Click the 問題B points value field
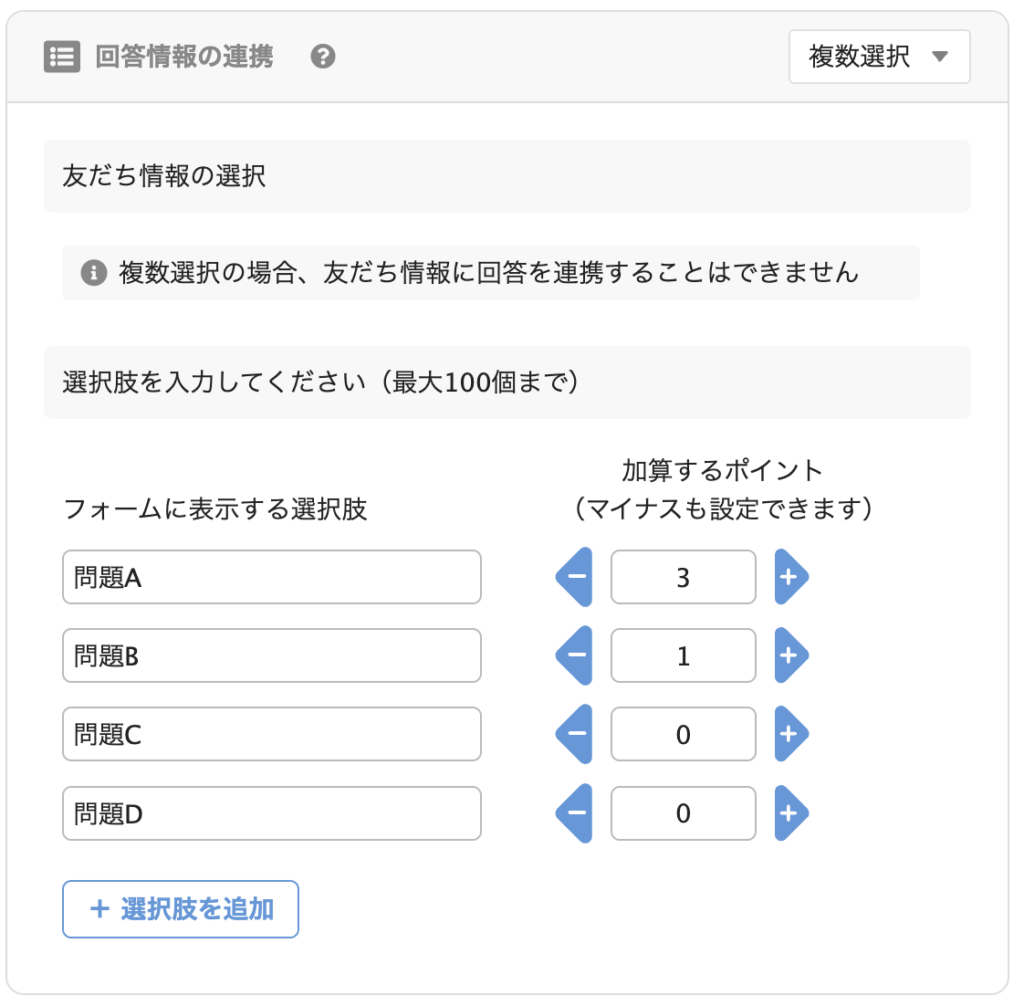 click(683, 655)
